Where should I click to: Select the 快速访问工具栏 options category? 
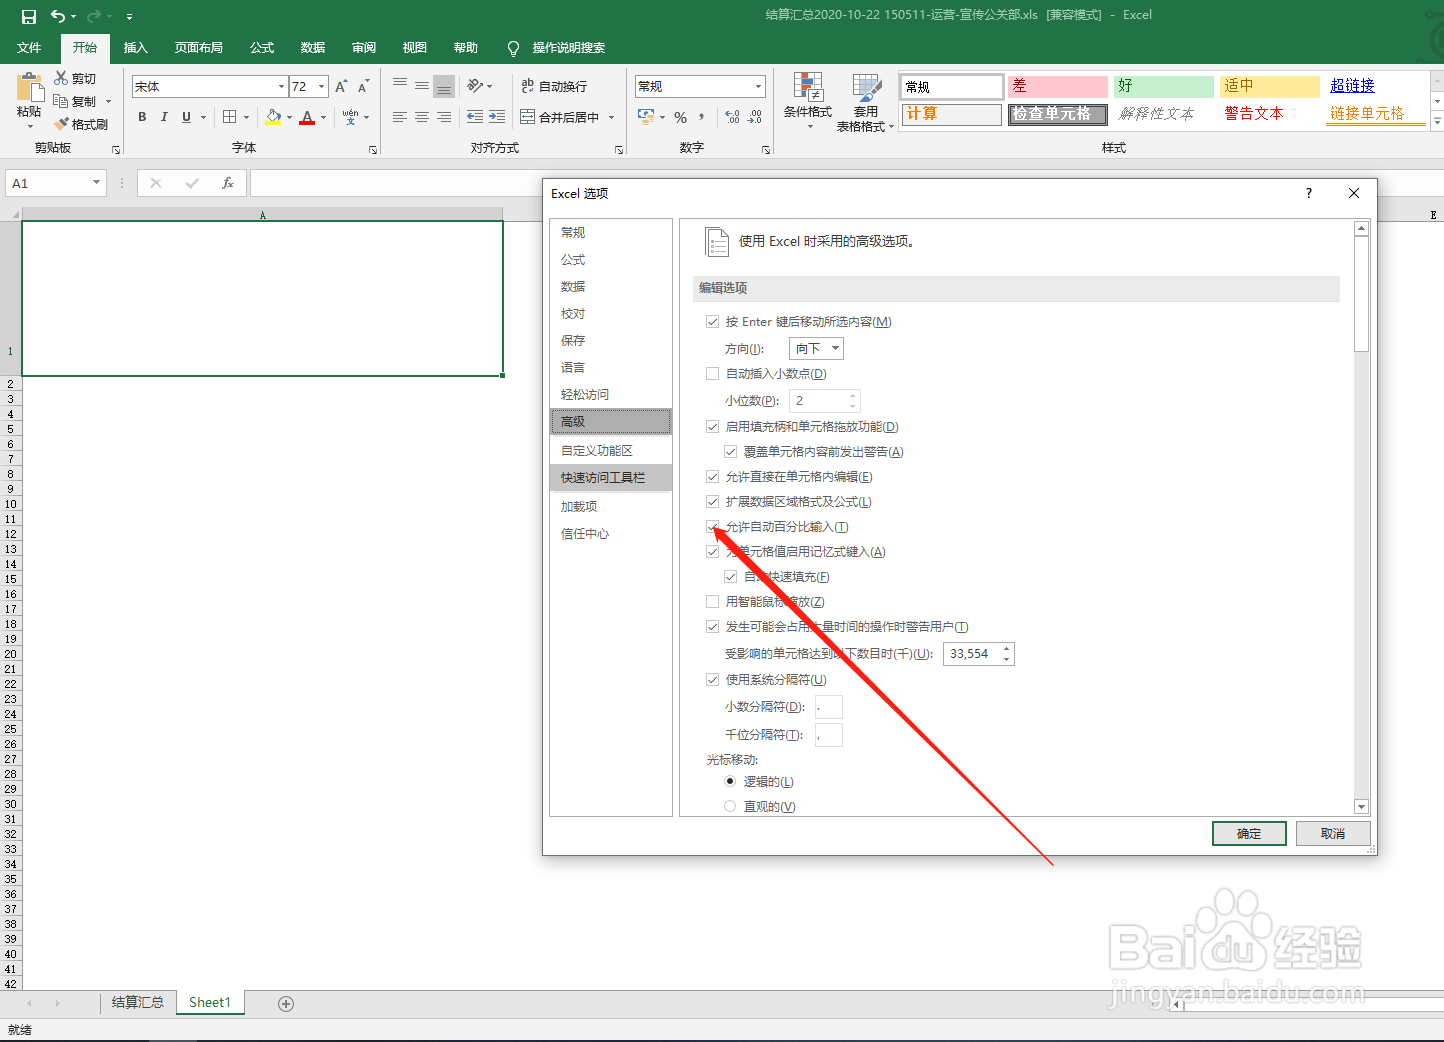pyautogui.click(x=611, y=478)
